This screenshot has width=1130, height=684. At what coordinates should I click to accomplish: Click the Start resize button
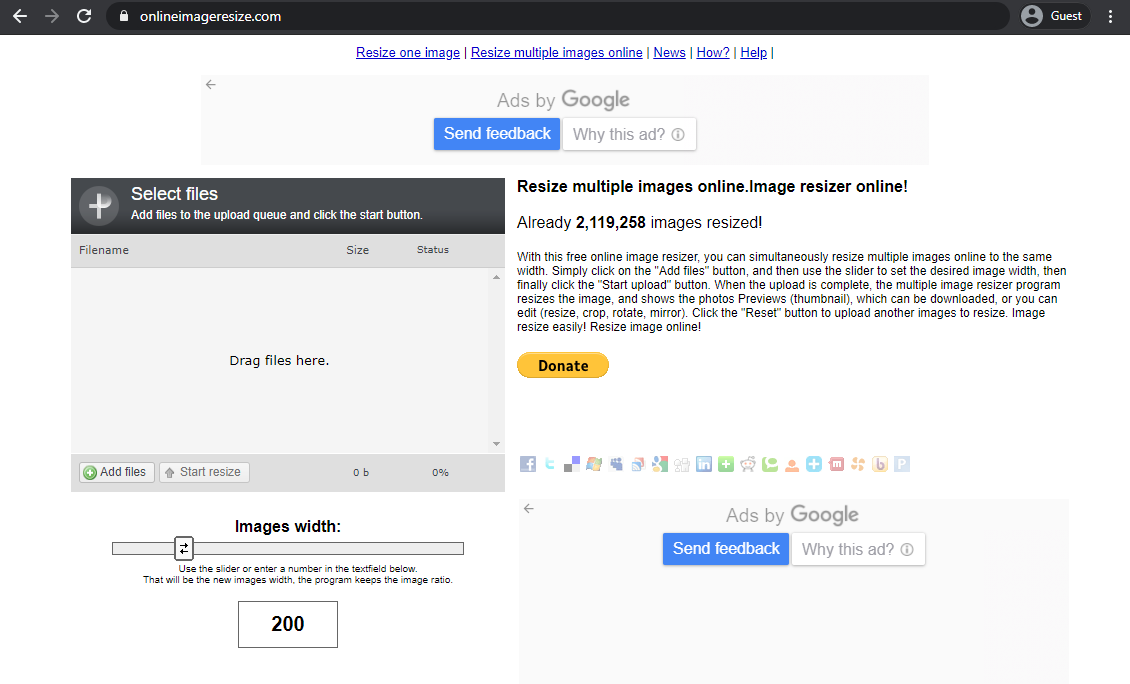[x=204, y=472]
